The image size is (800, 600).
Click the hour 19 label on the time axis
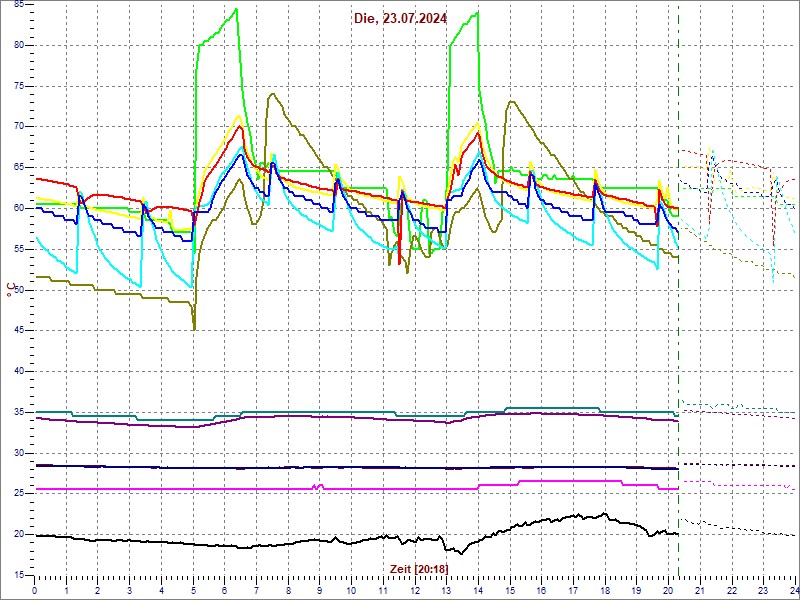click(x=637, y=590)
